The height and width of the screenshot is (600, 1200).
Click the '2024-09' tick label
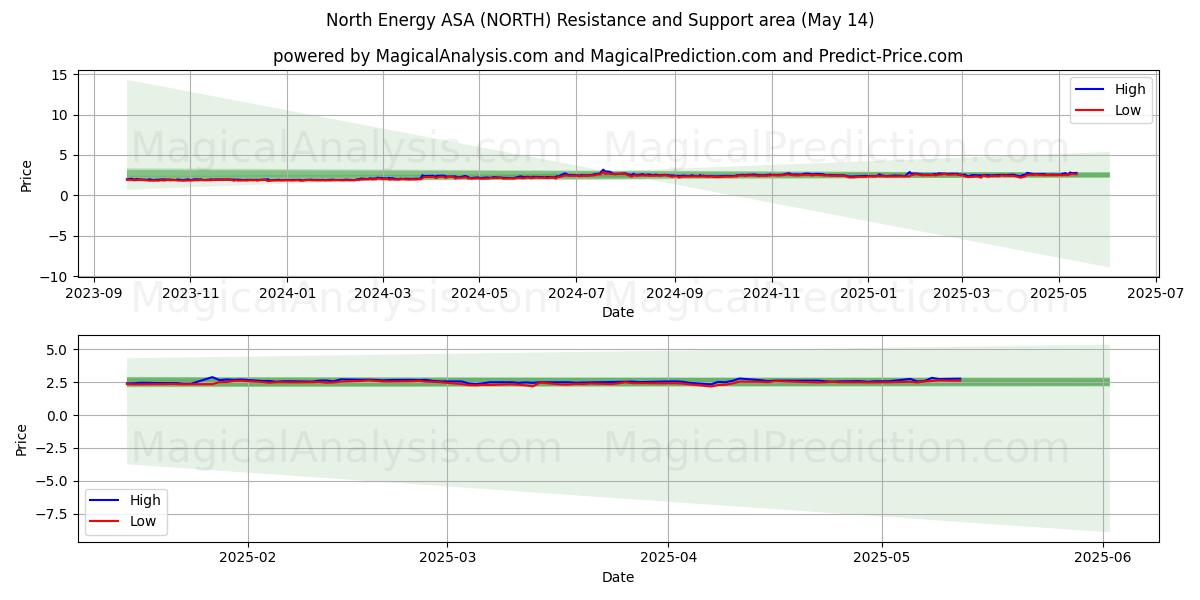(x=673, y=293)
